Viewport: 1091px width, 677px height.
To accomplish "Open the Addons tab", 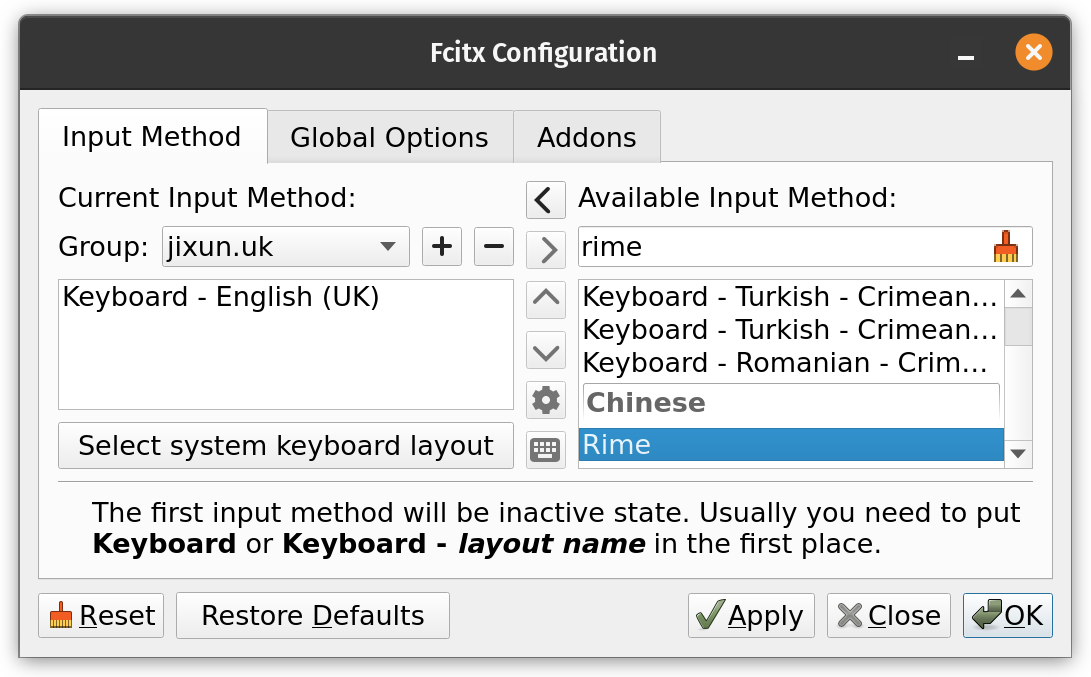I will pyautogui.click(x=586, y=137).
